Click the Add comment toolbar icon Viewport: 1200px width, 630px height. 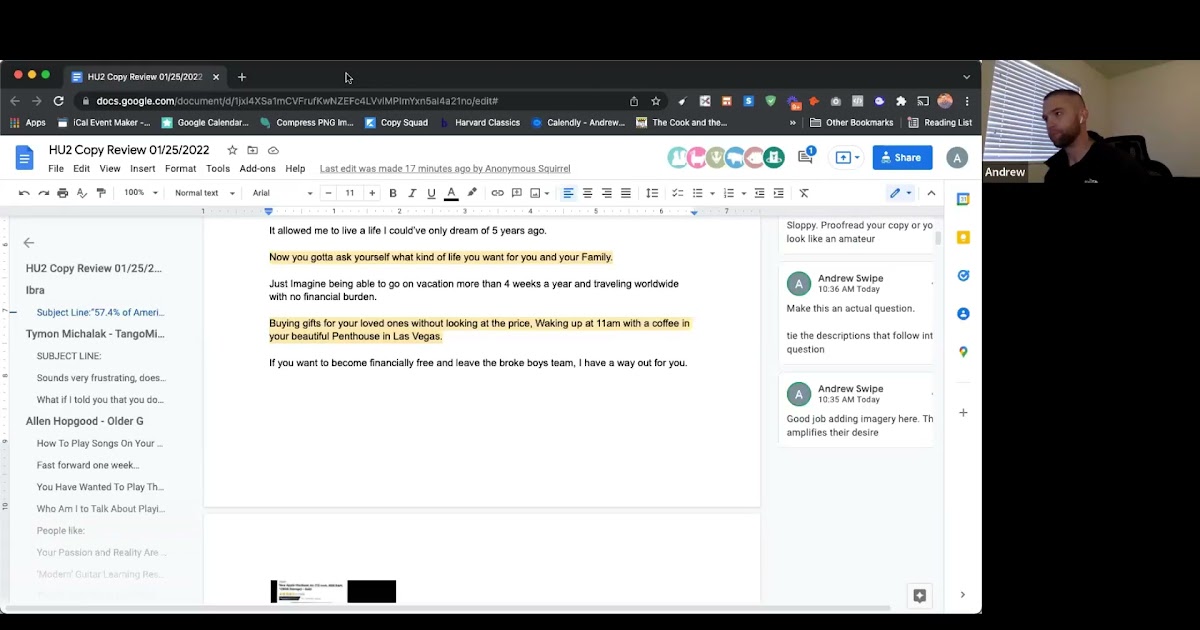point(516,193)
